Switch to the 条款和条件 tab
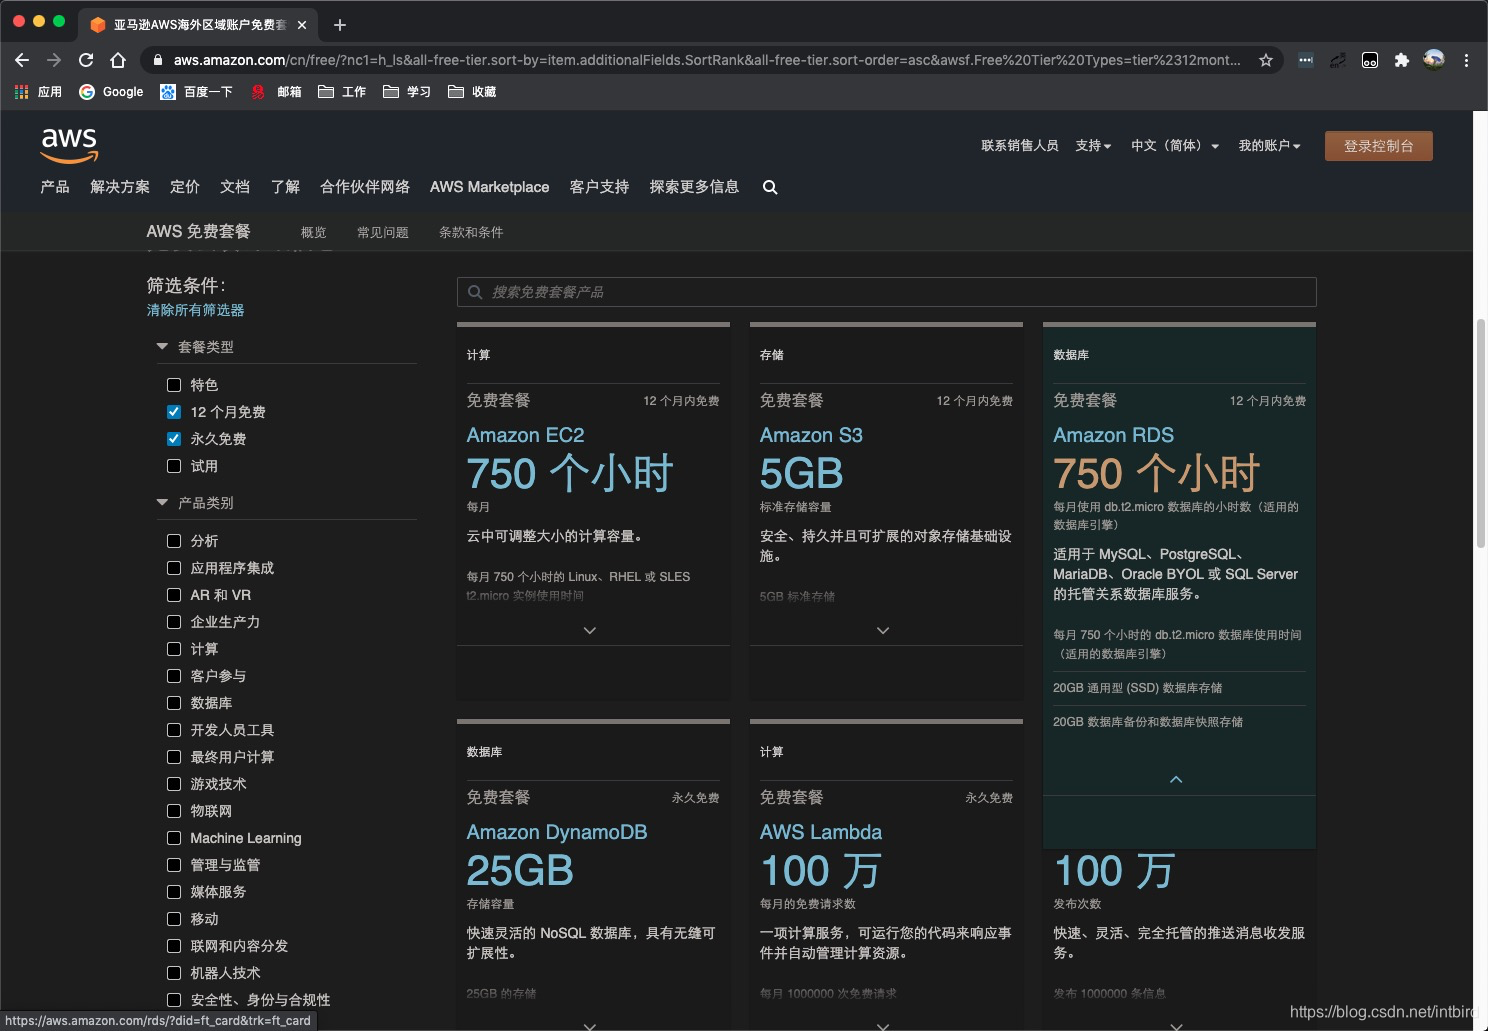The image size is (1488, 1031). [x=471, y=233]
